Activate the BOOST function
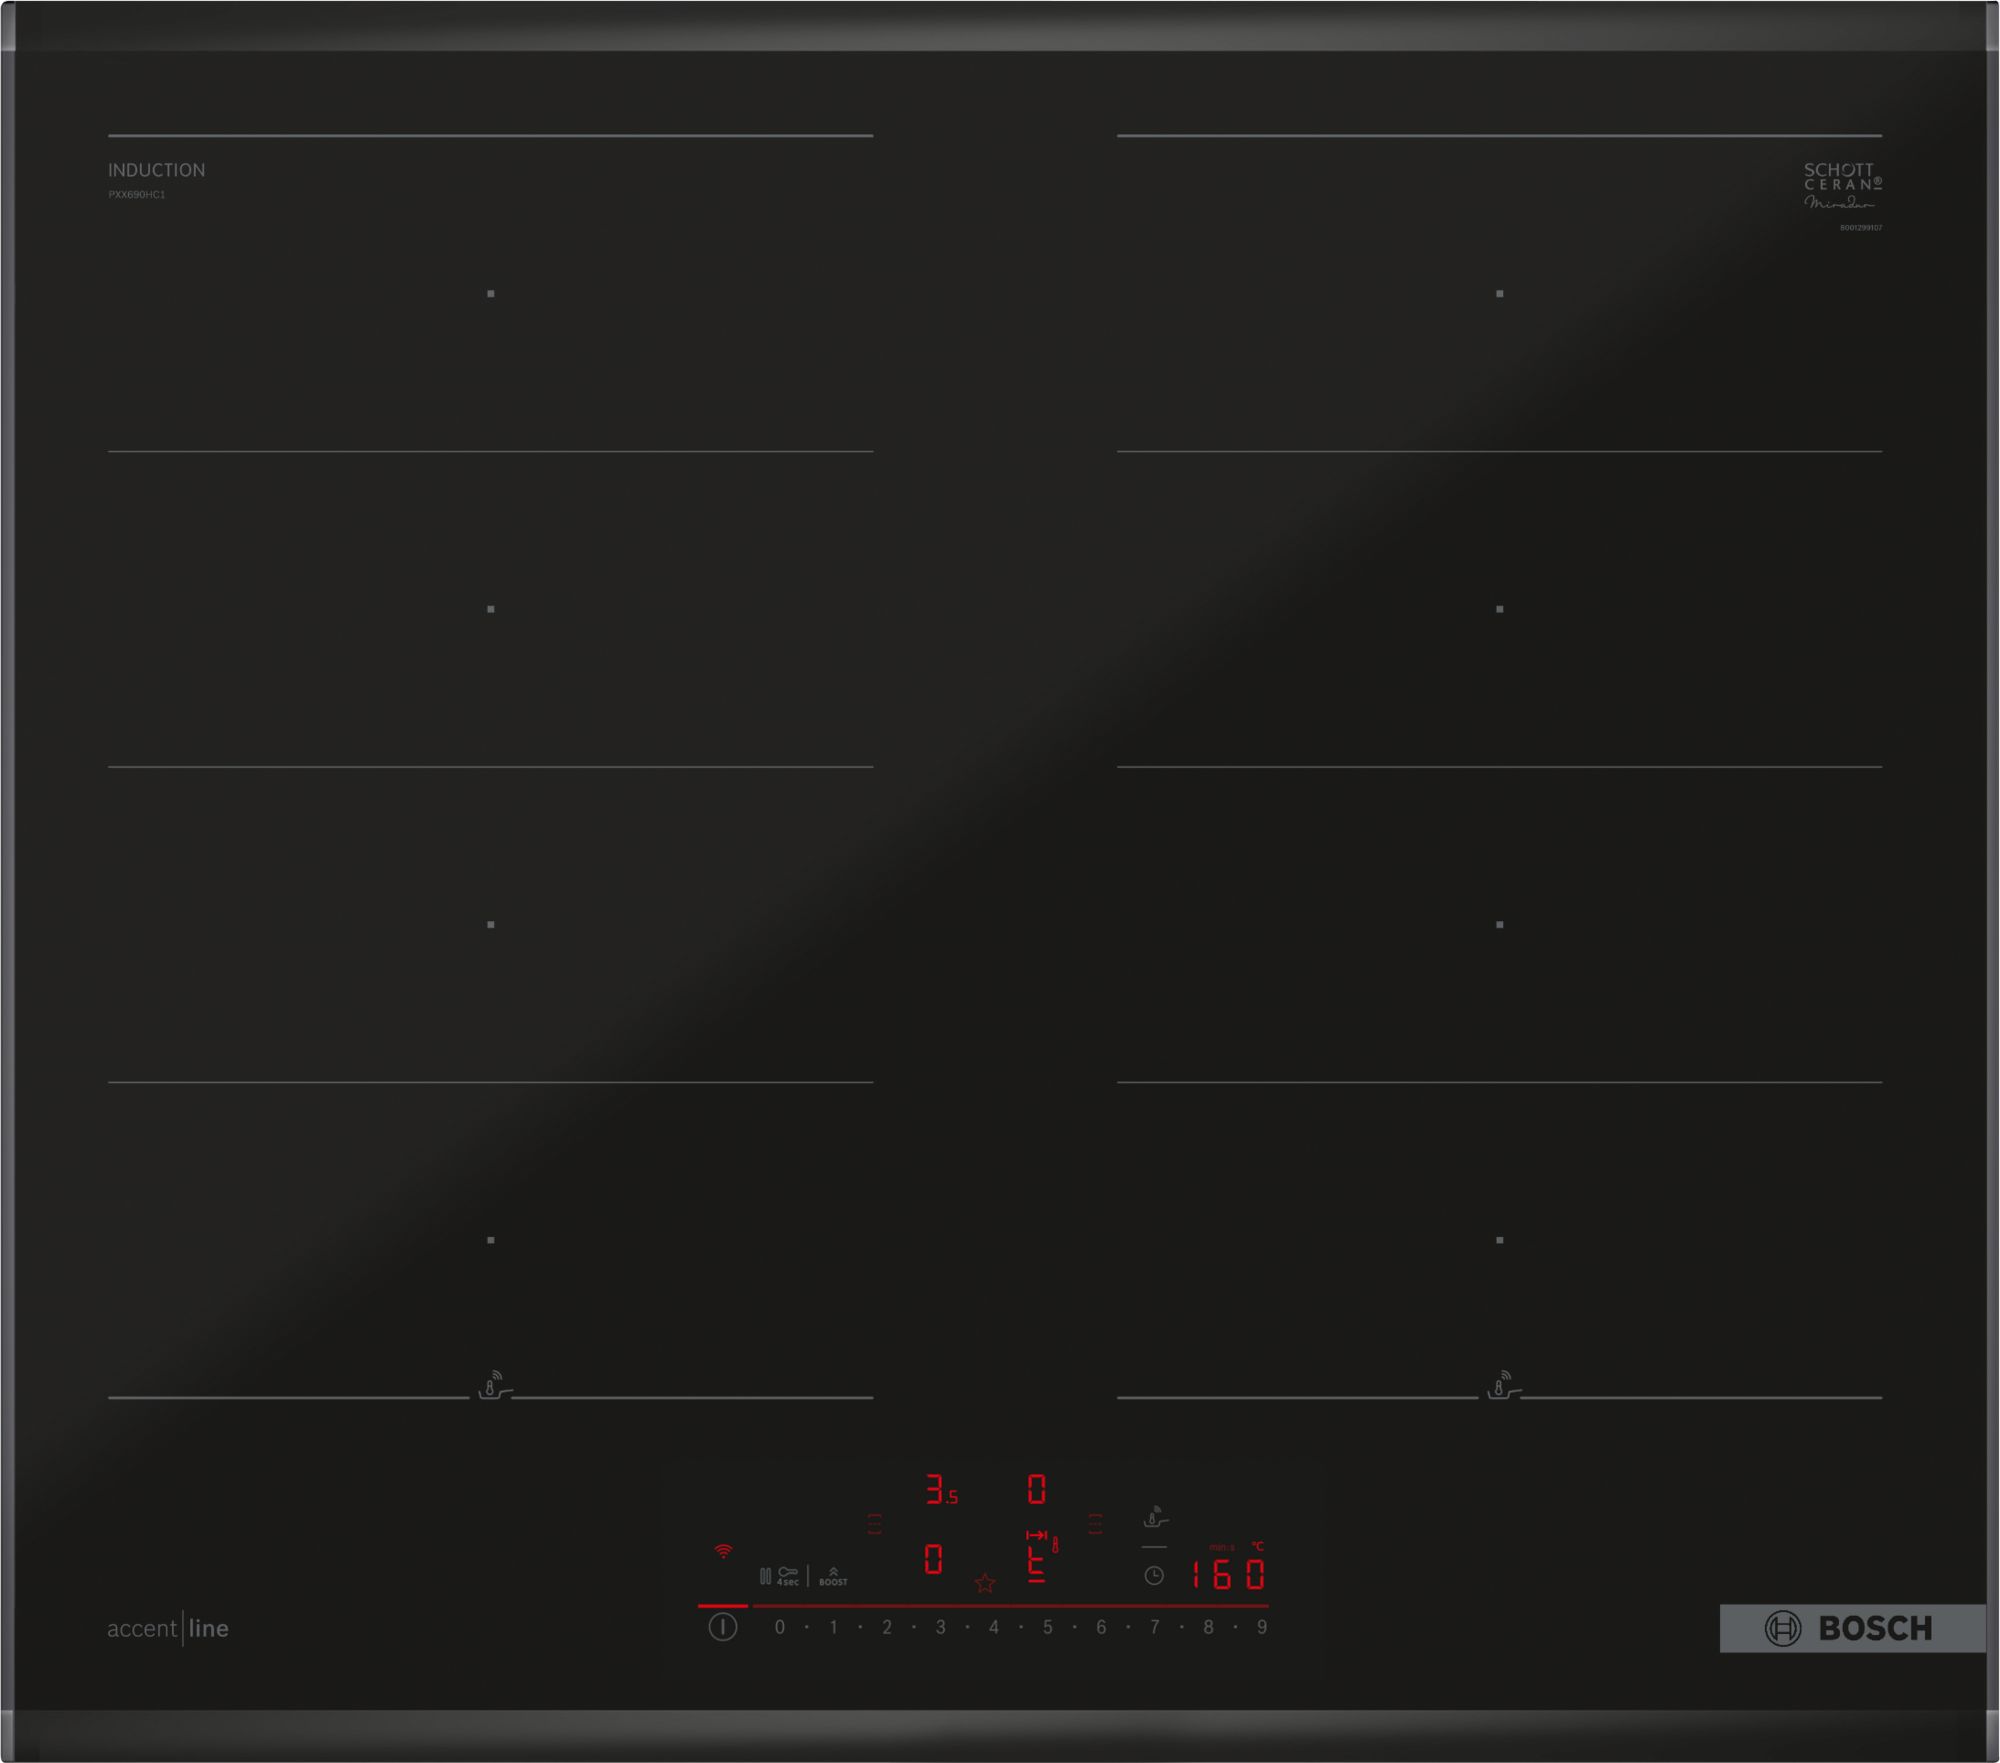Image resolution: width=2000 pixels, height=1763 pixels. coord(833,1577)
